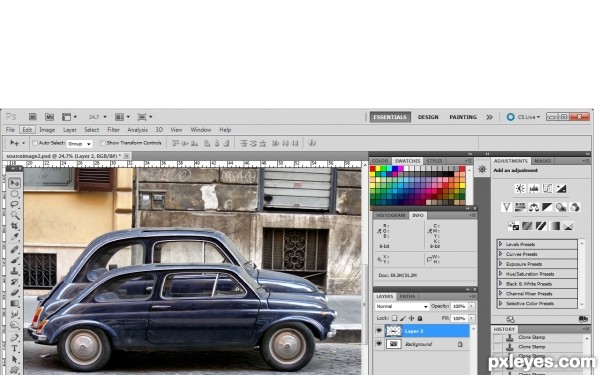Switch to the Masks tab
This screenshot has height=375, width=600.
pyautogui.click(x=543, y=161)
